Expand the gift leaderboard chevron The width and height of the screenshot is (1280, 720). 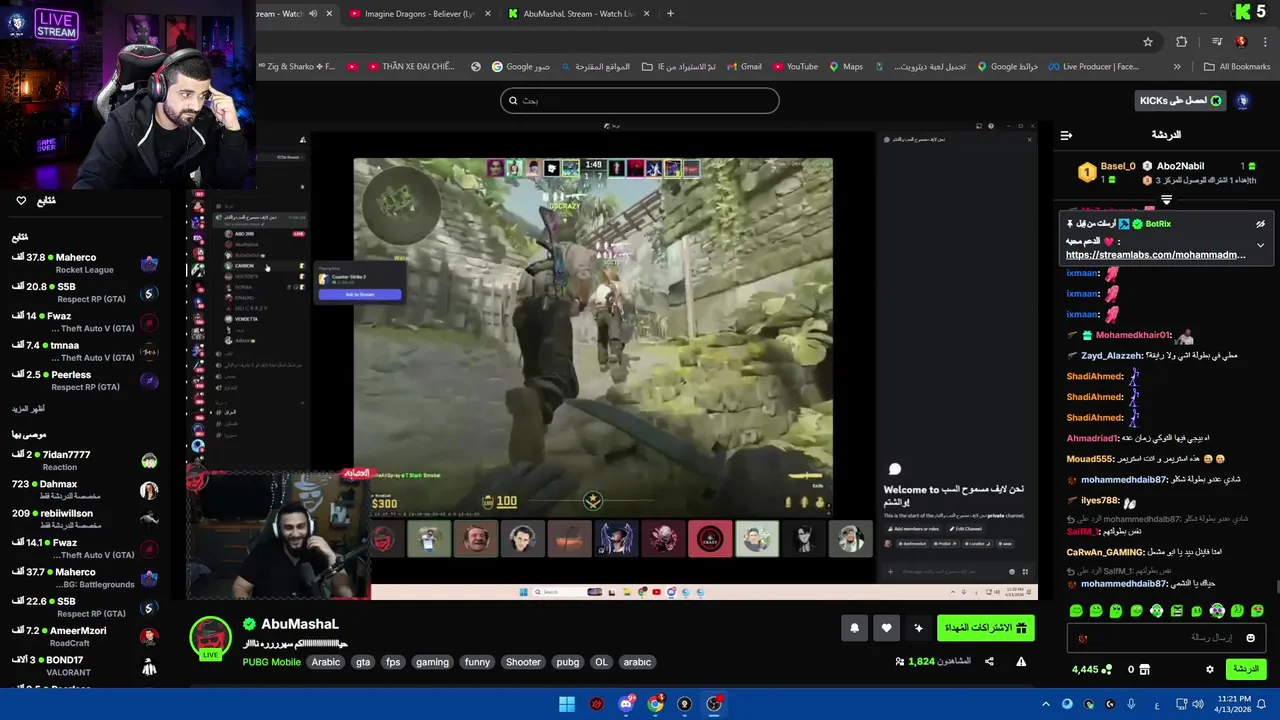1166,200
